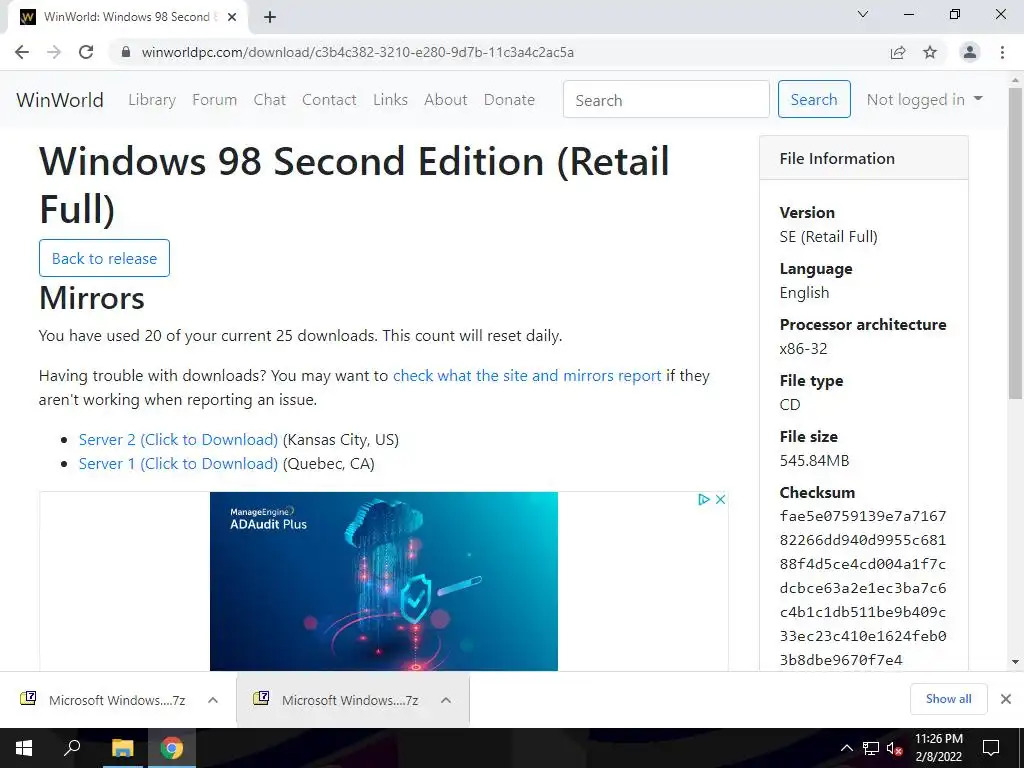Click the browser address bar URL
This screenshot has height=768, width=1024.
pyautogui.click(x=358, y=52)
